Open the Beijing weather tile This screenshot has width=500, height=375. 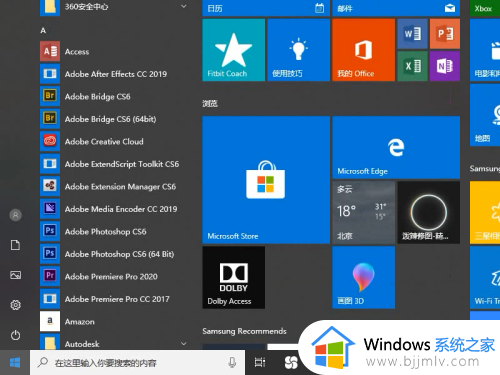coord(363,212)
